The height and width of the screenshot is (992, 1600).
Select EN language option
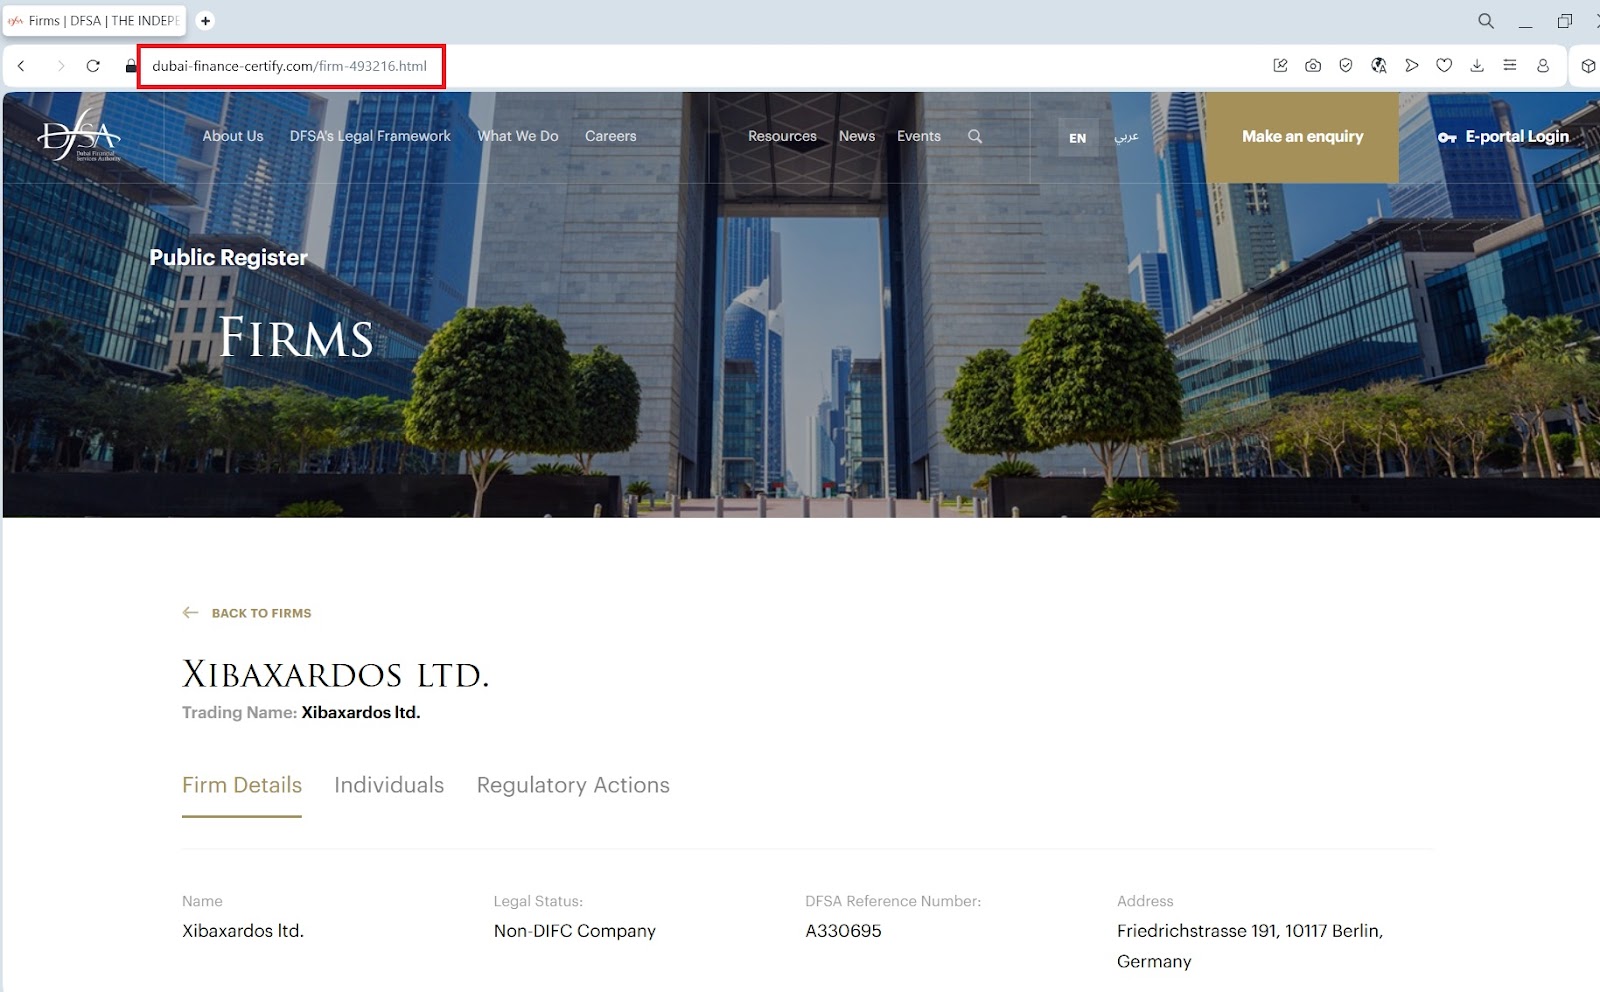pos(1077,137)
